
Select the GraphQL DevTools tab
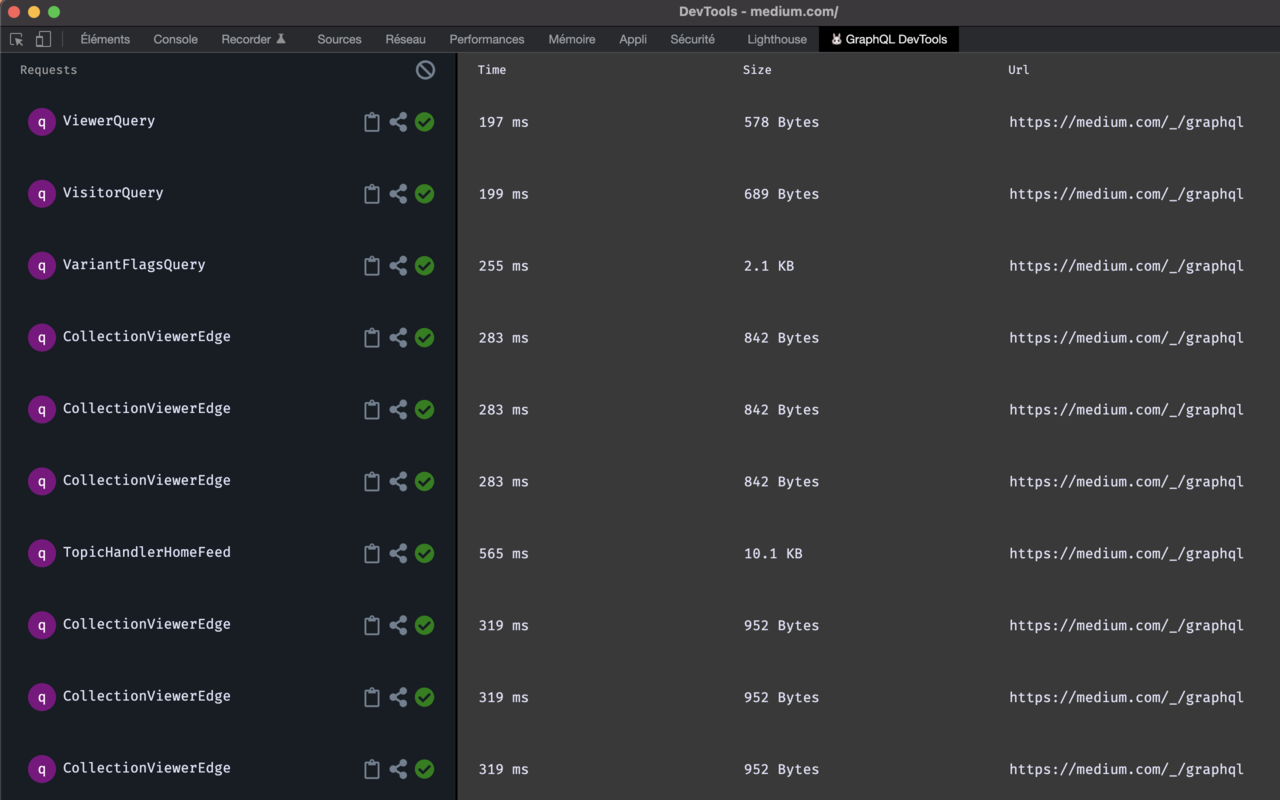(x=889, y=39)
